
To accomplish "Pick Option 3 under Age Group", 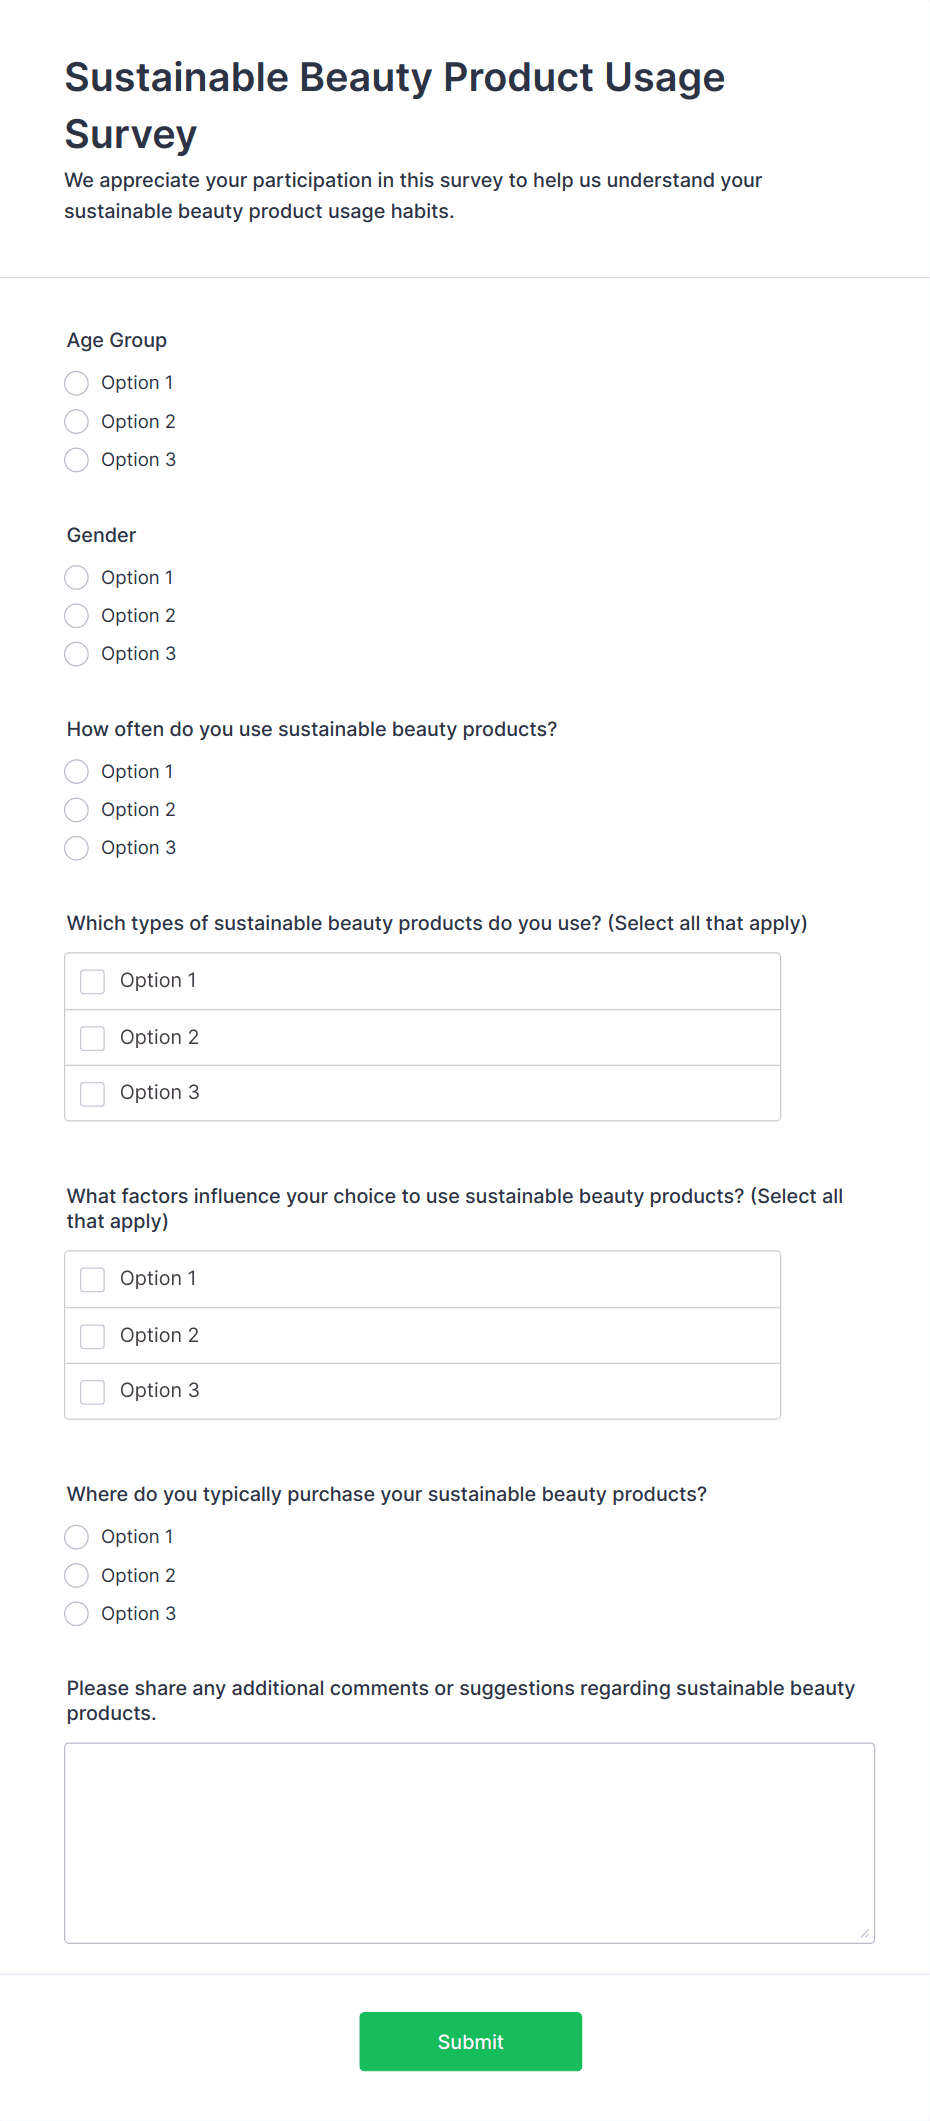I will (x=77, y=460).
